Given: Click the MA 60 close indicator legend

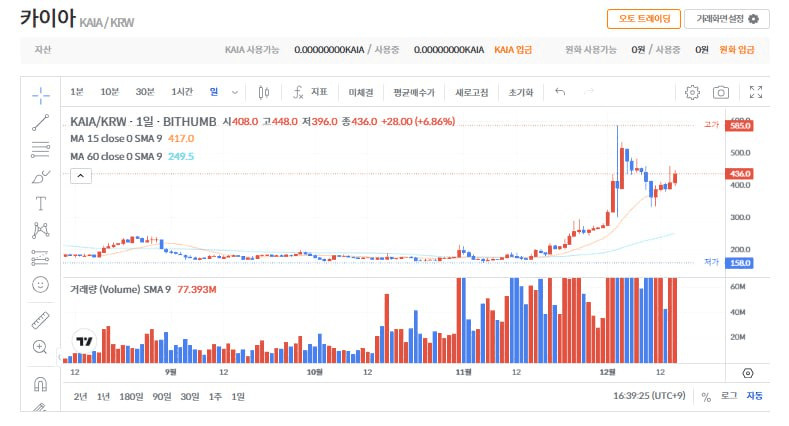Looking at the screenshot, I should click(132, 156).
